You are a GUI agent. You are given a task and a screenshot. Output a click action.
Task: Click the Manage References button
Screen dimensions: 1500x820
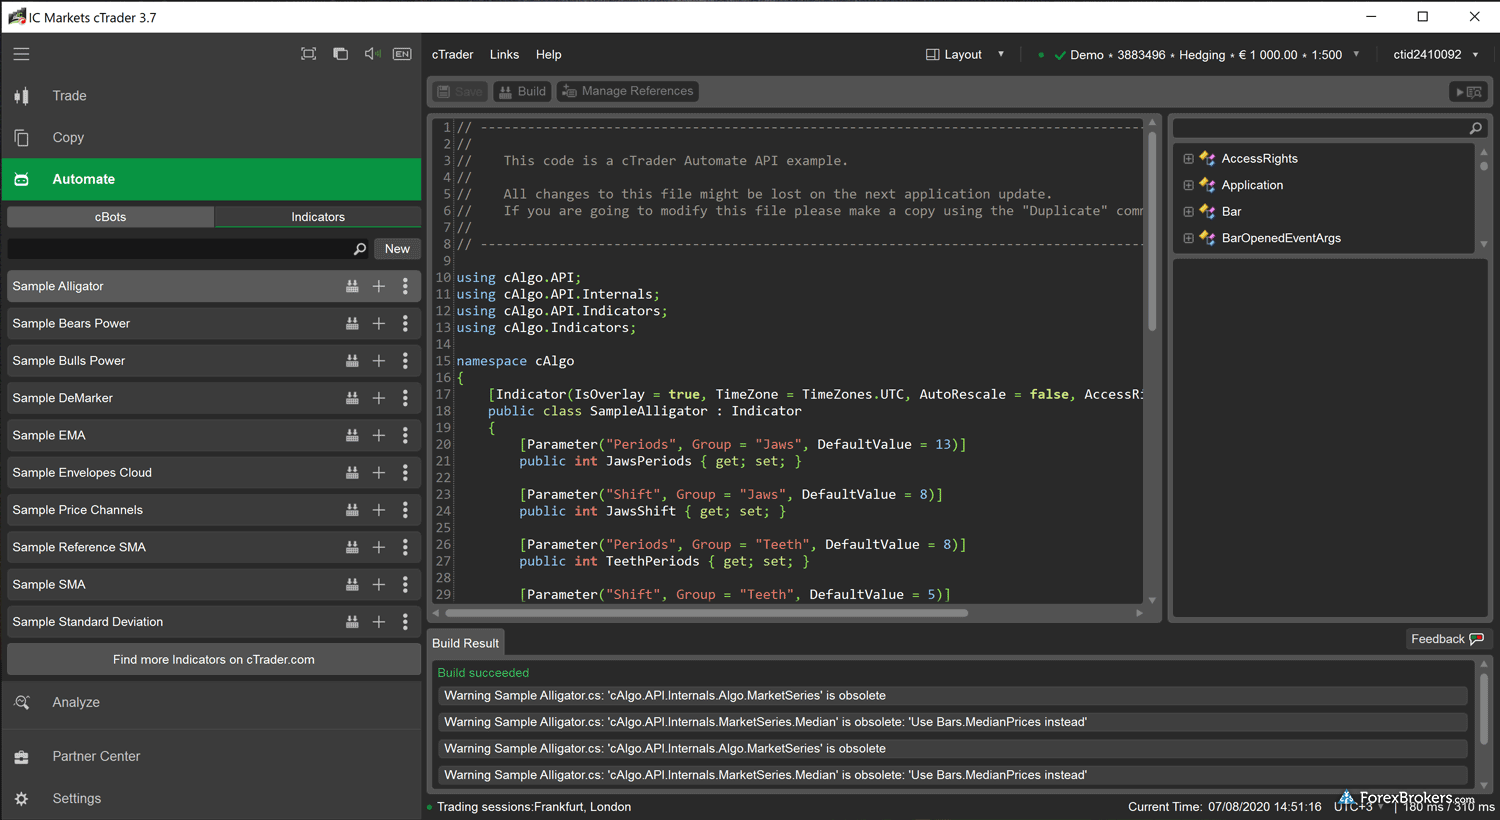click(x=627, y=91)
